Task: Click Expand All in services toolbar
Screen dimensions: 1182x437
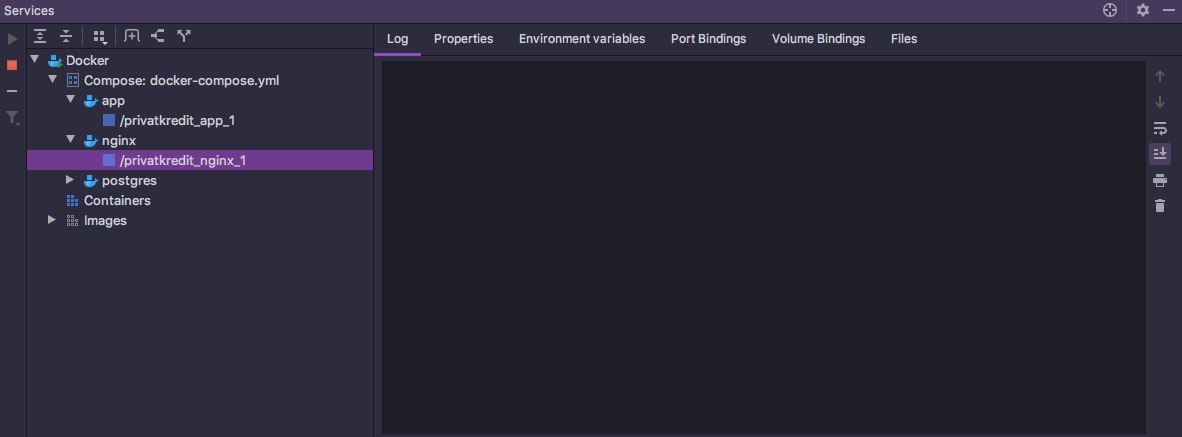Action: click(40, 35)
